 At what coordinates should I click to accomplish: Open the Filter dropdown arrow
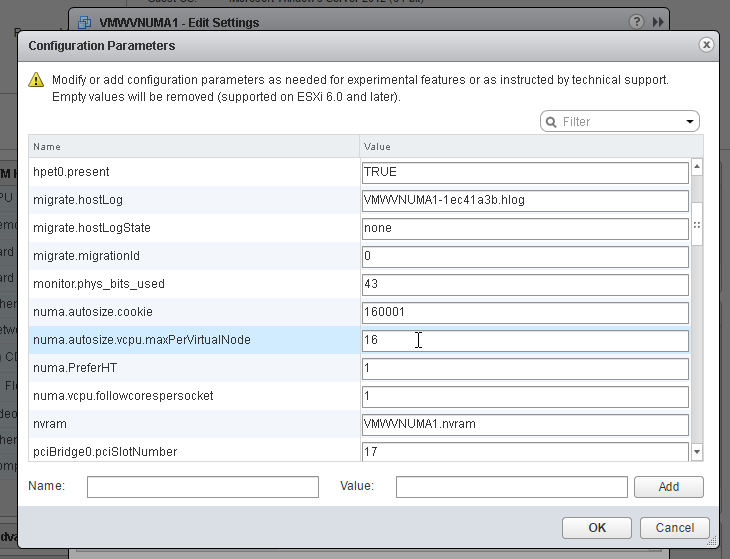(690, 122)
